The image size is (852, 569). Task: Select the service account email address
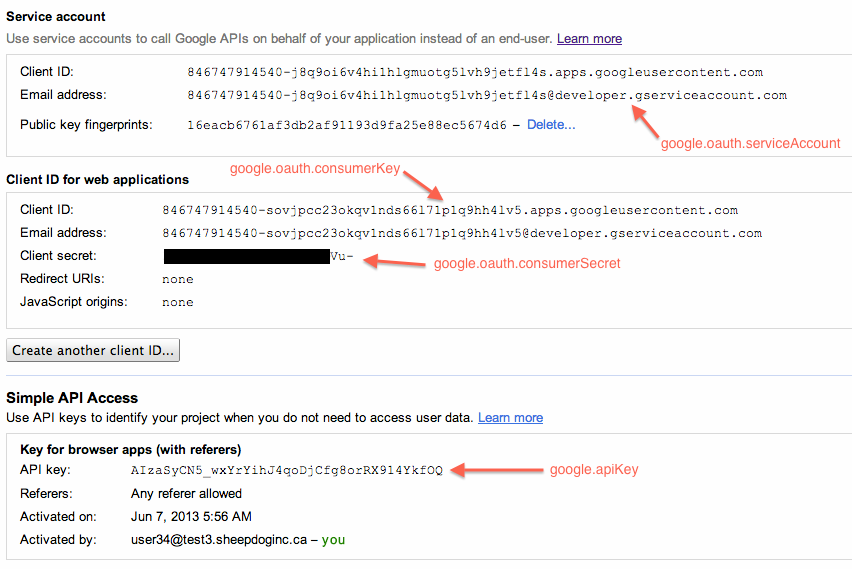tap(487, 95)
